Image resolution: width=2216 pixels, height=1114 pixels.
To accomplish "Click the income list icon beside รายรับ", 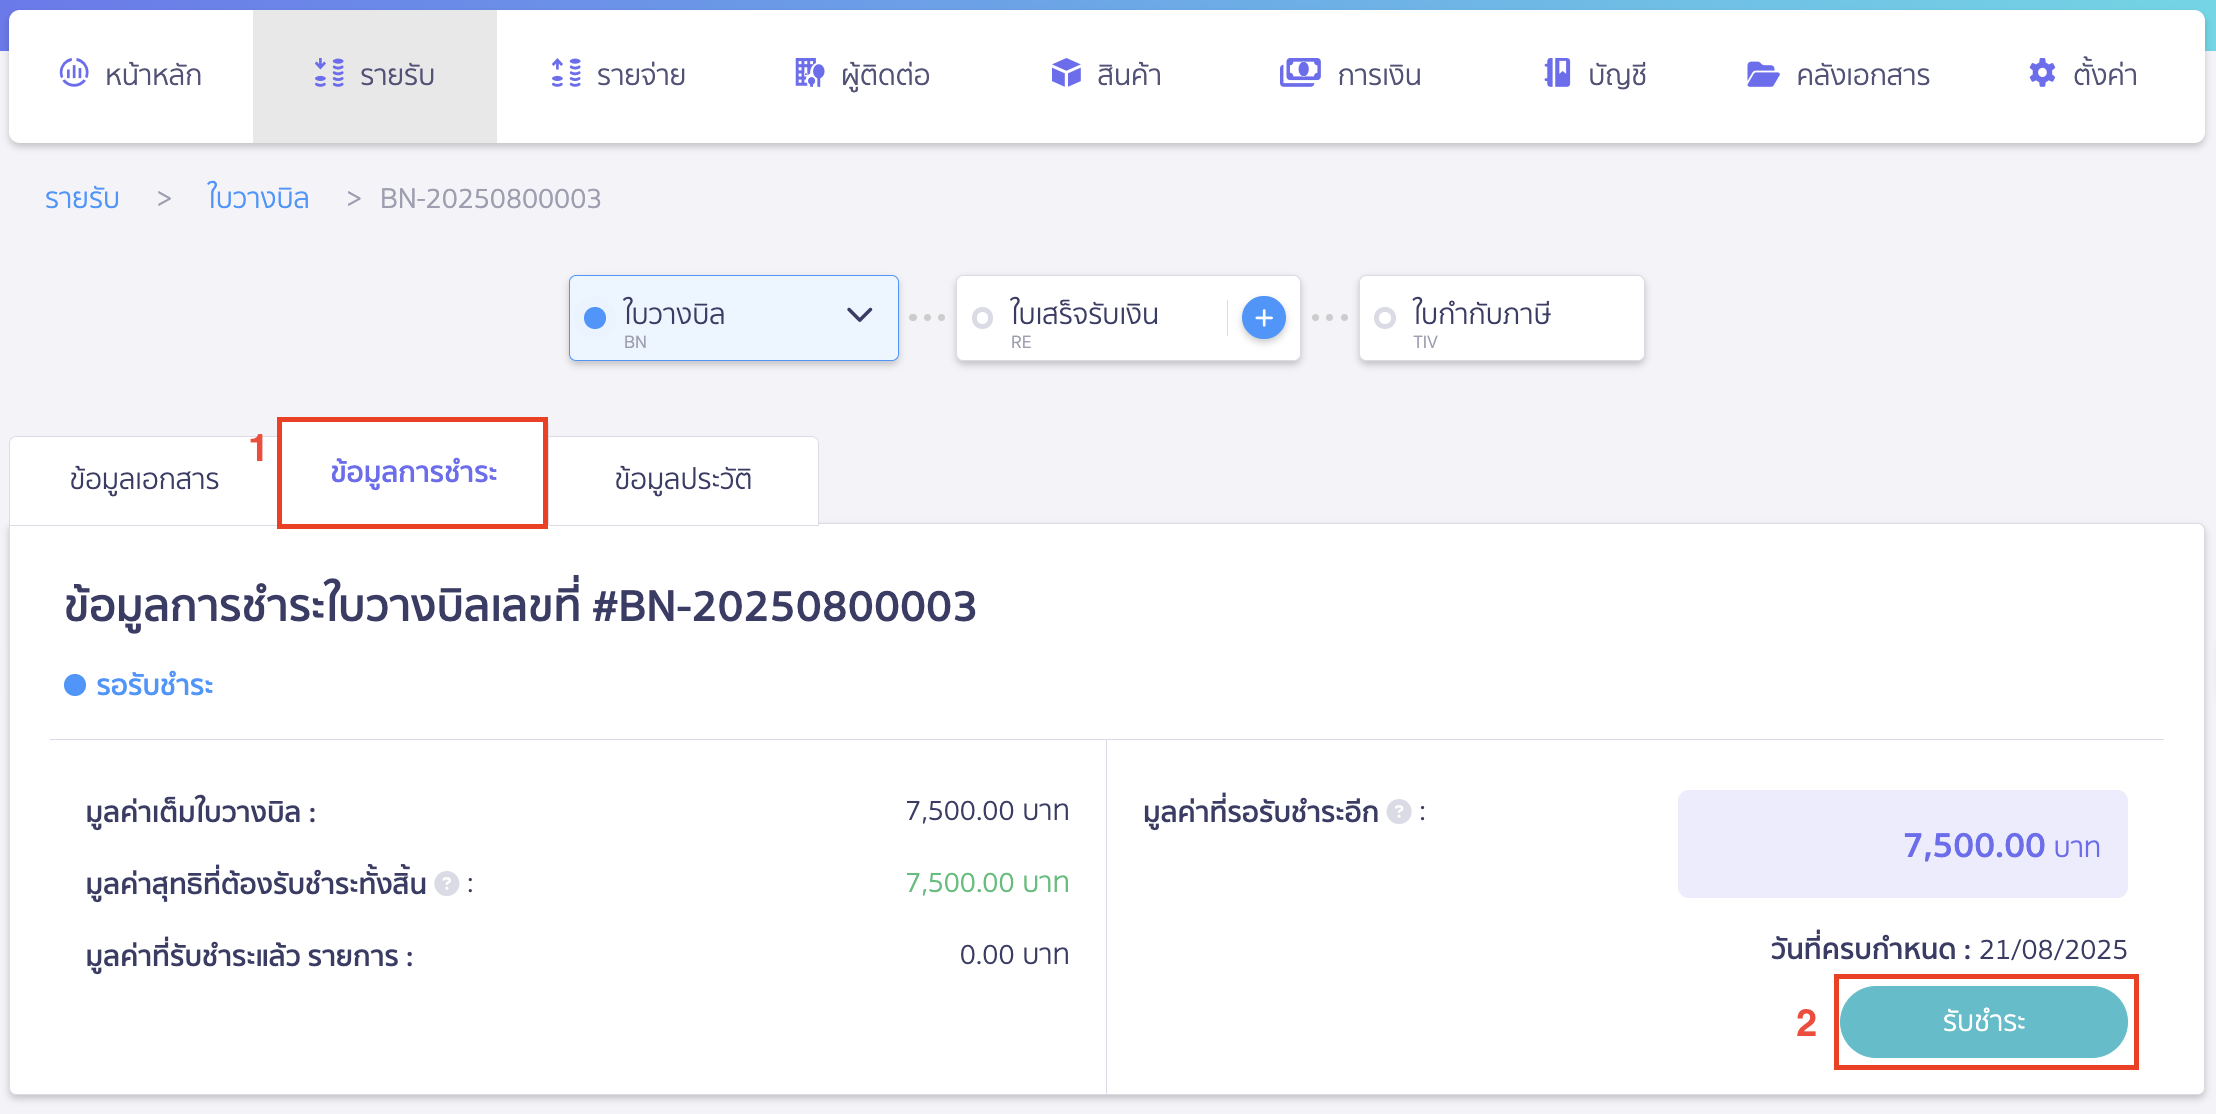I will (329, 73).
